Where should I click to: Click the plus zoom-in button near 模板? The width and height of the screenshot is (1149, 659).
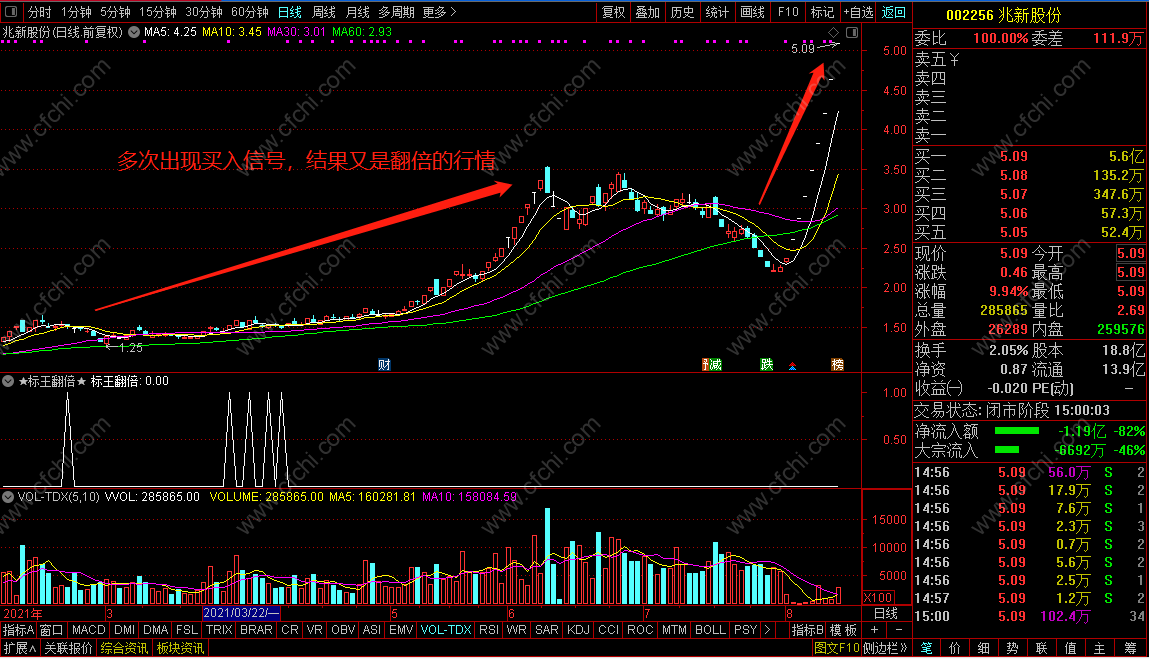coord(874,630)
